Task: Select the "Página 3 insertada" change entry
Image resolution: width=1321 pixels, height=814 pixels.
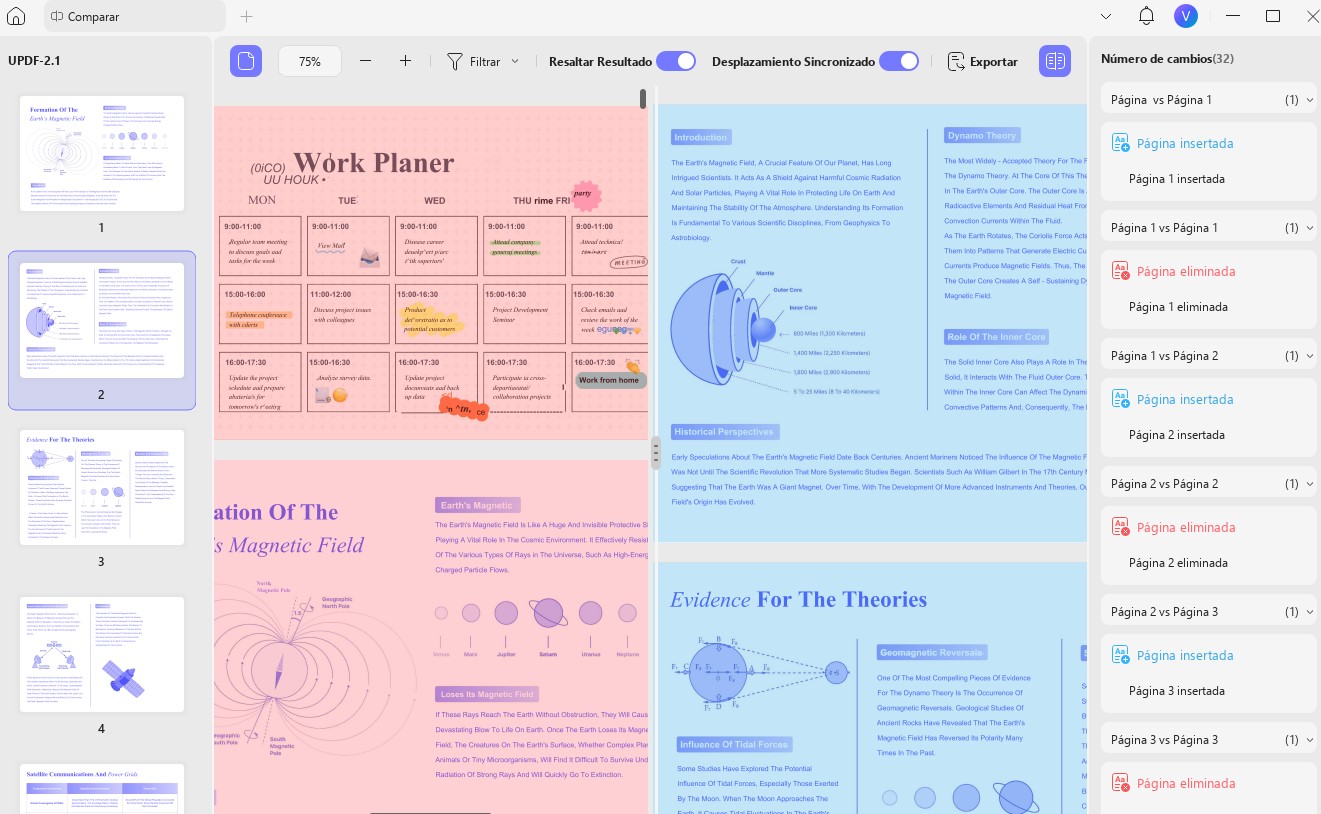Action: [x=1209, y=673]
